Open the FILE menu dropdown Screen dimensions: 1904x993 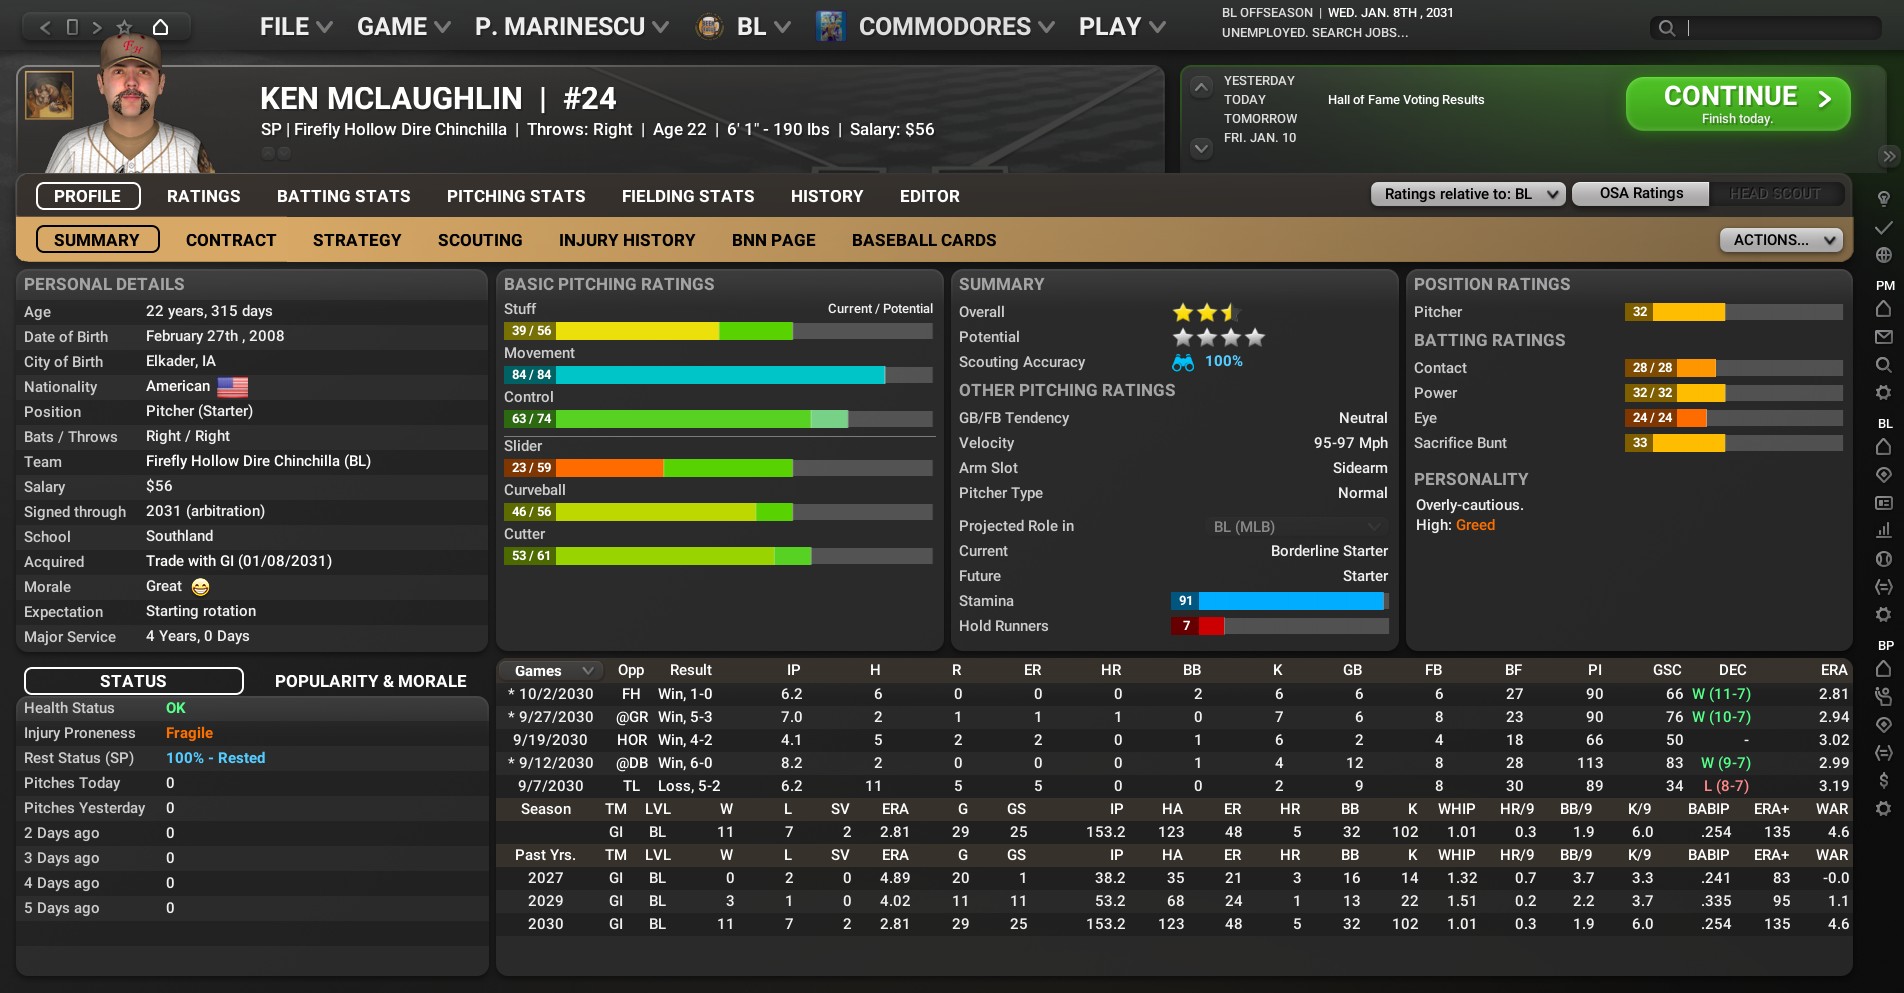296,27
